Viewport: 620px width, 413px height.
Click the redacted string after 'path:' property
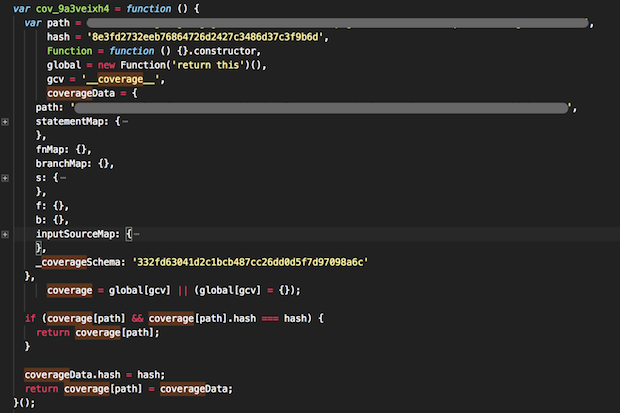pos(321,108)
